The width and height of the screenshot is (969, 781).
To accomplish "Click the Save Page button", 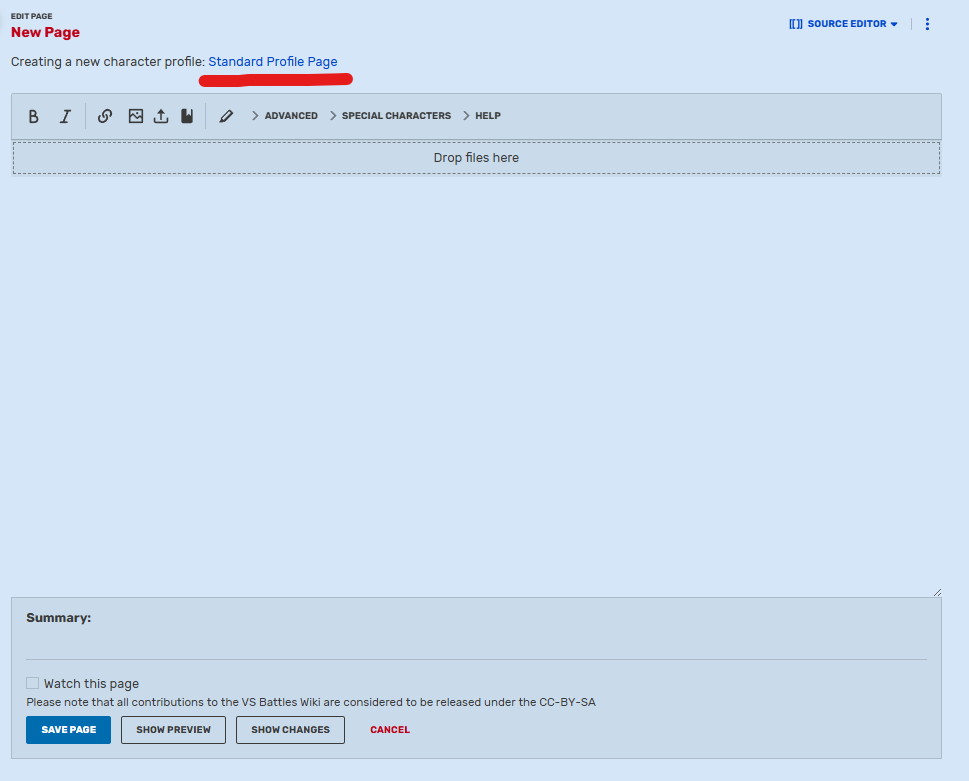I will 69,730.
